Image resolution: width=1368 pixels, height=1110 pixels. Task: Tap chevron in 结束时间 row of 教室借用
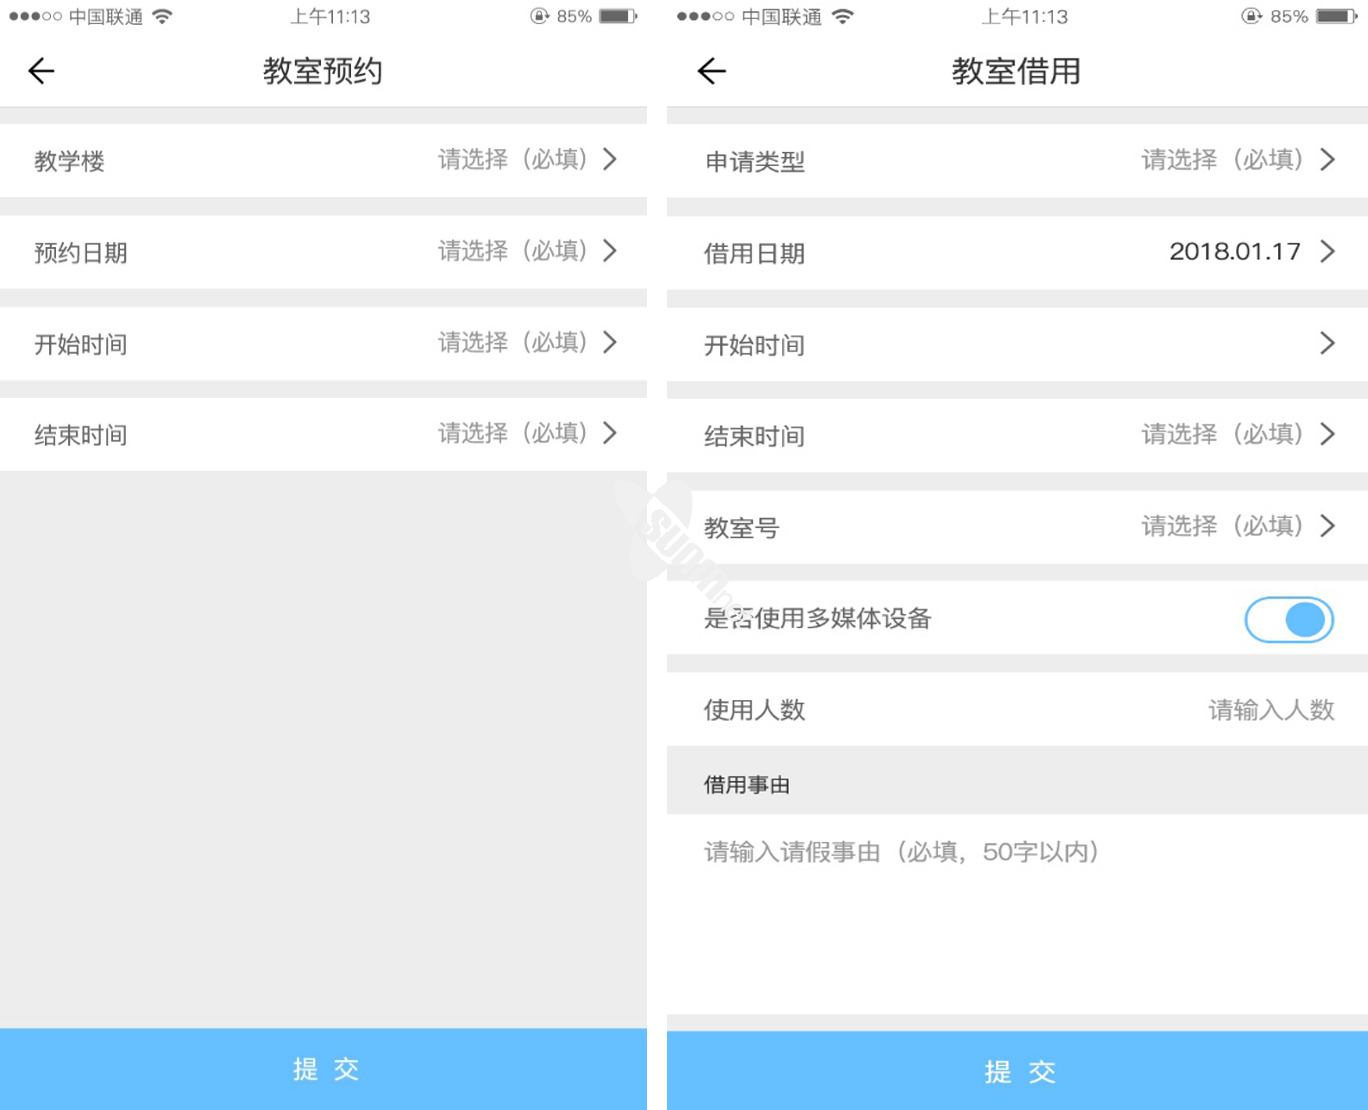(1327, 434)
